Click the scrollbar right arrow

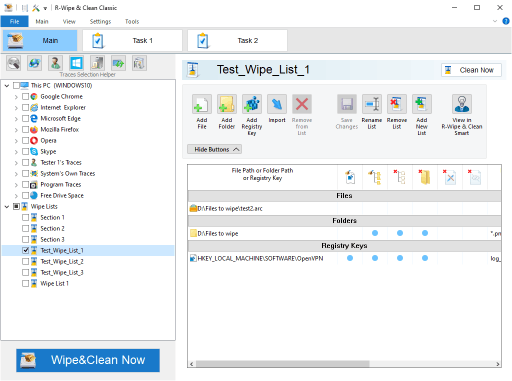pos(498,364)
